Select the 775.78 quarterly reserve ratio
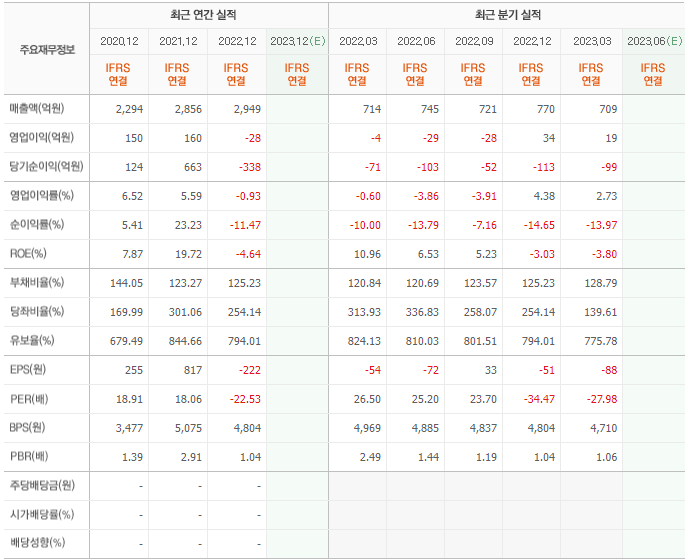The width and height of the screenshot is (689, 560). point(601,341)
